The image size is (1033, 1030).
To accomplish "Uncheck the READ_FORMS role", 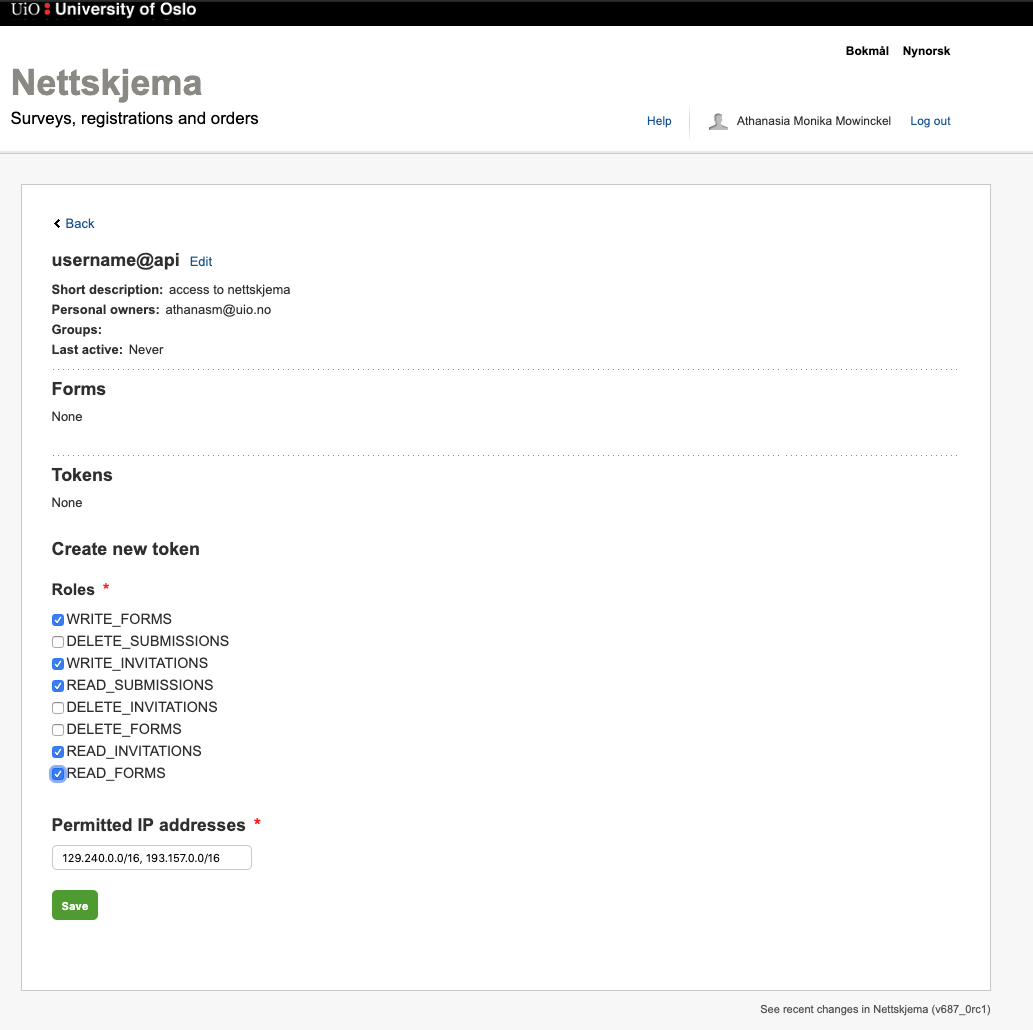I will [58, 774].
